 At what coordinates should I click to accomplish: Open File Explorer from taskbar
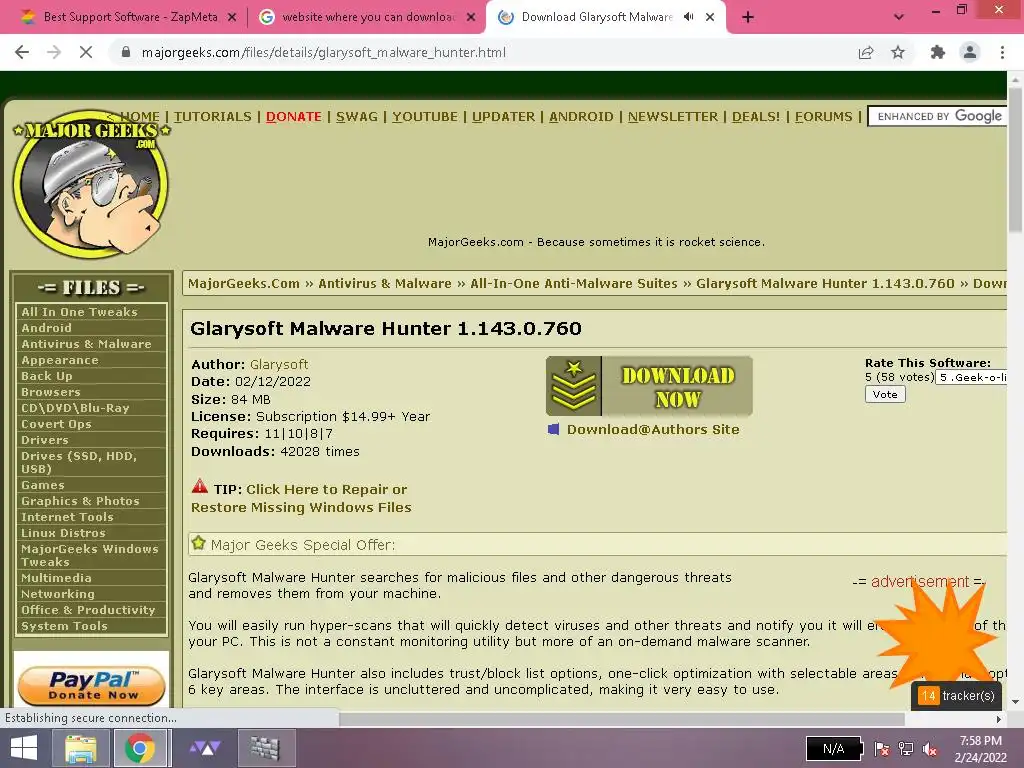[80, 748]
